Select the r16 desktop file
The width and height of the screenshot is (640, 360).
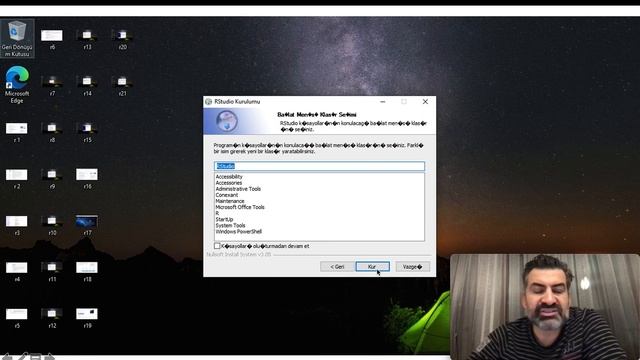(87, 178)
